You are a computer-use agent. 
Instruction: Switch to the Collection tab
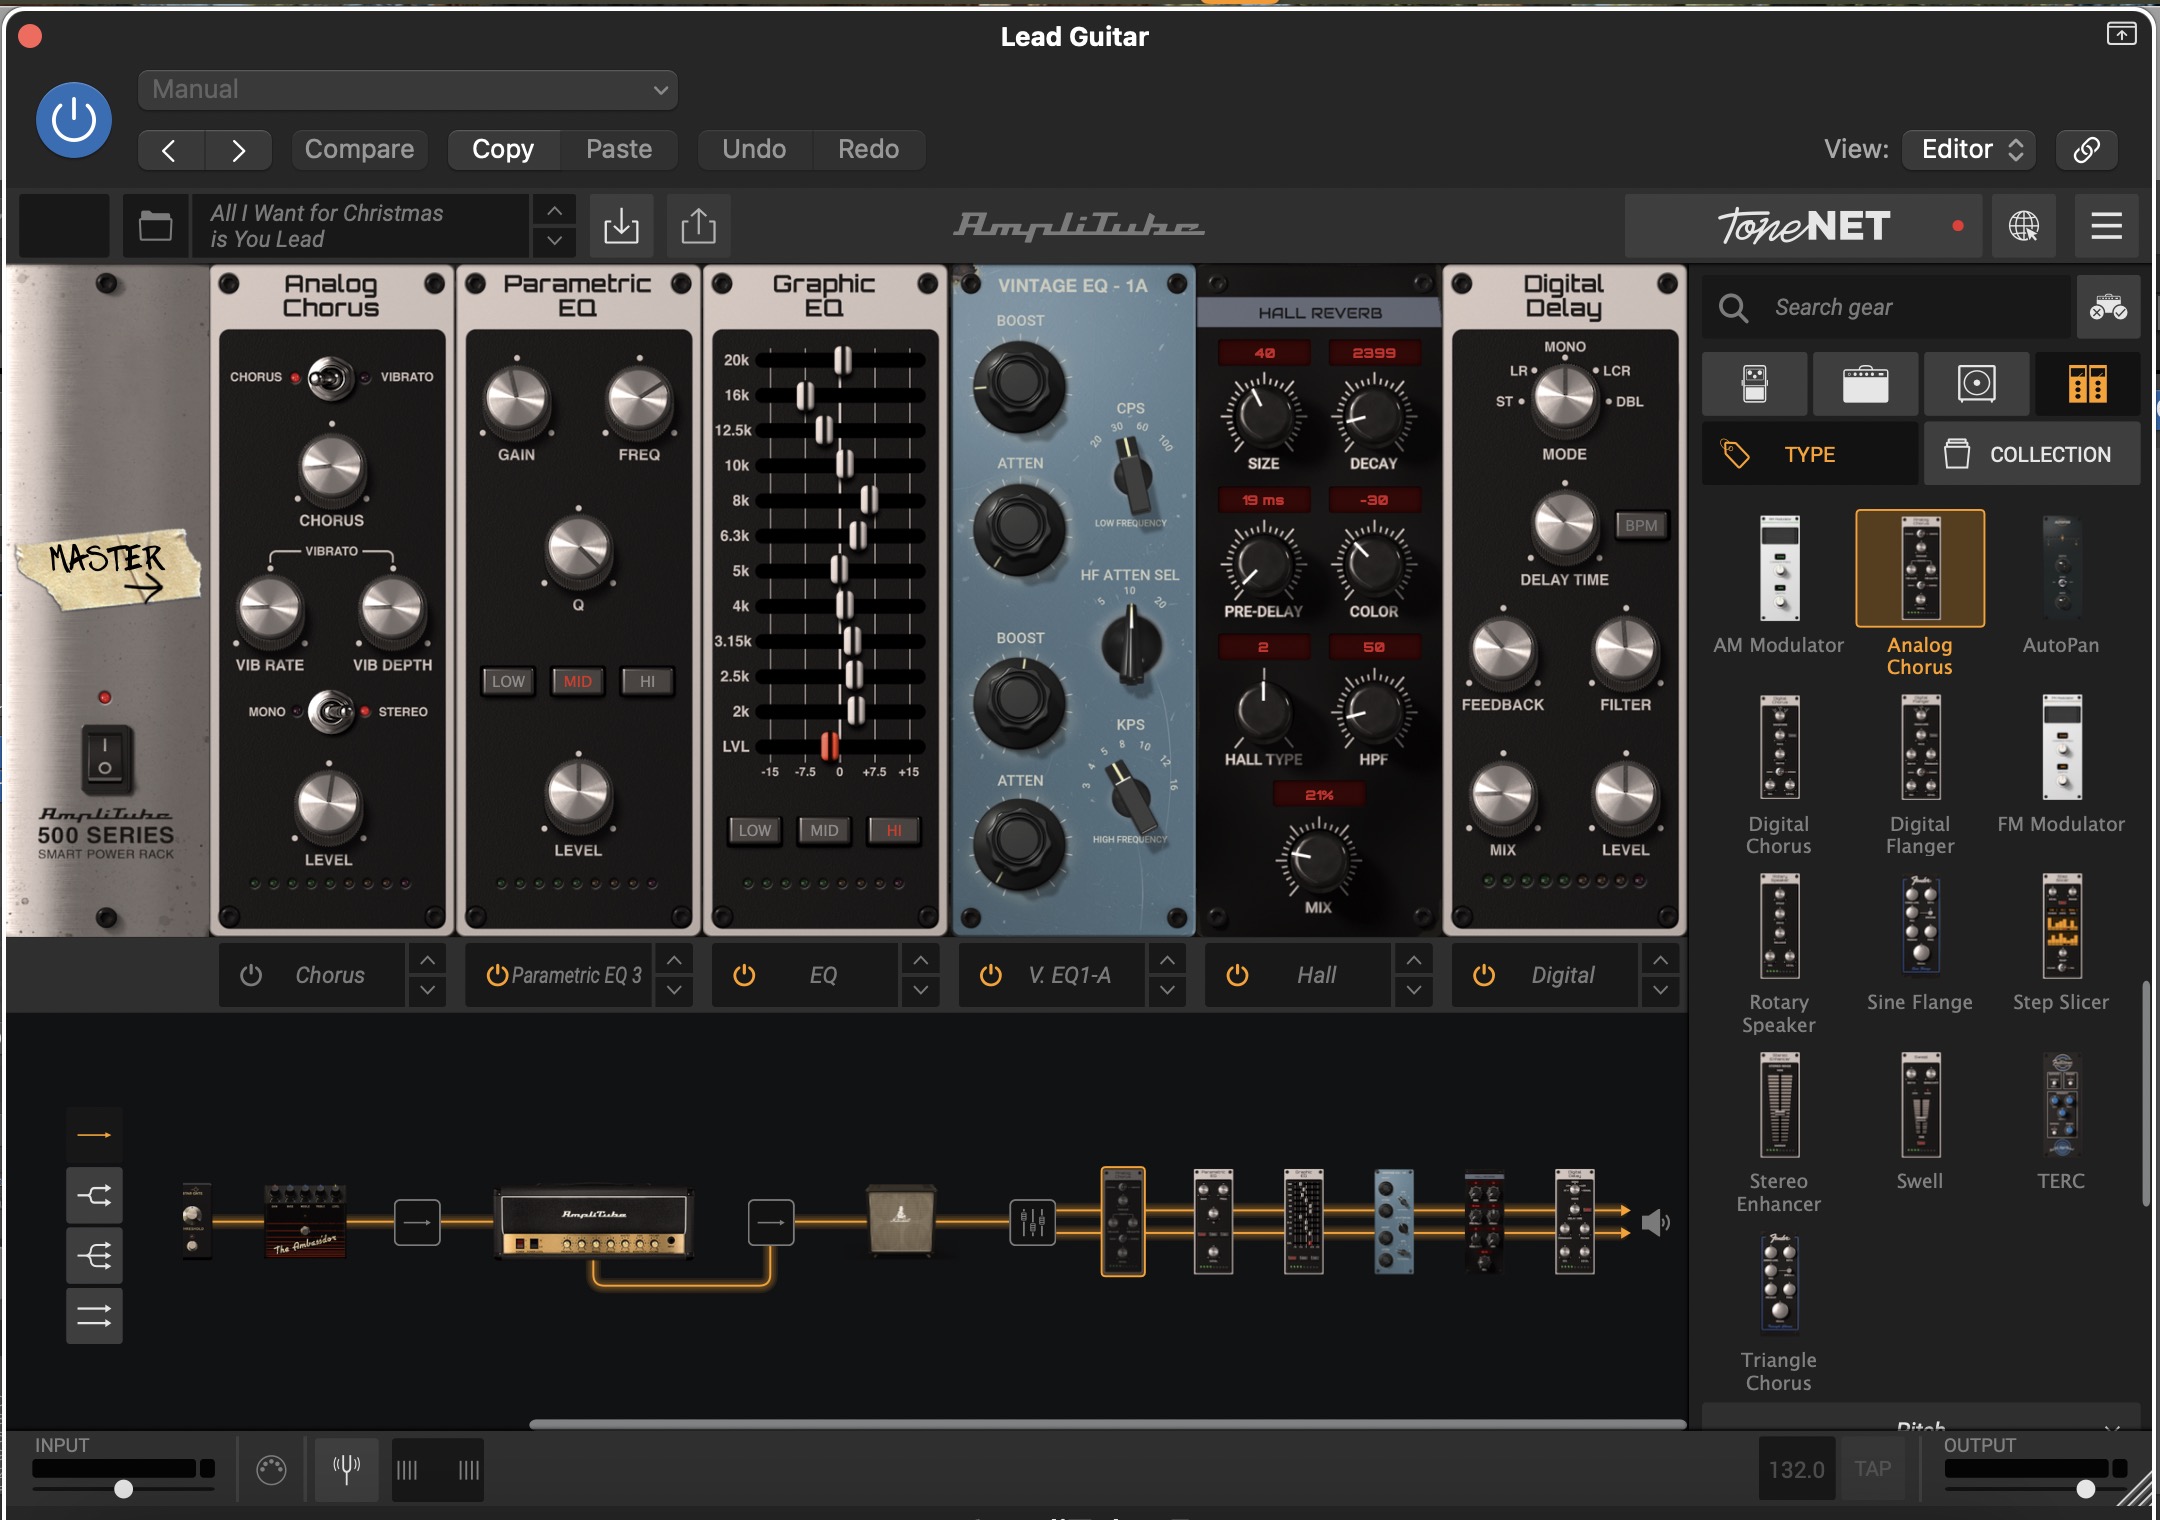(2028, 454)
